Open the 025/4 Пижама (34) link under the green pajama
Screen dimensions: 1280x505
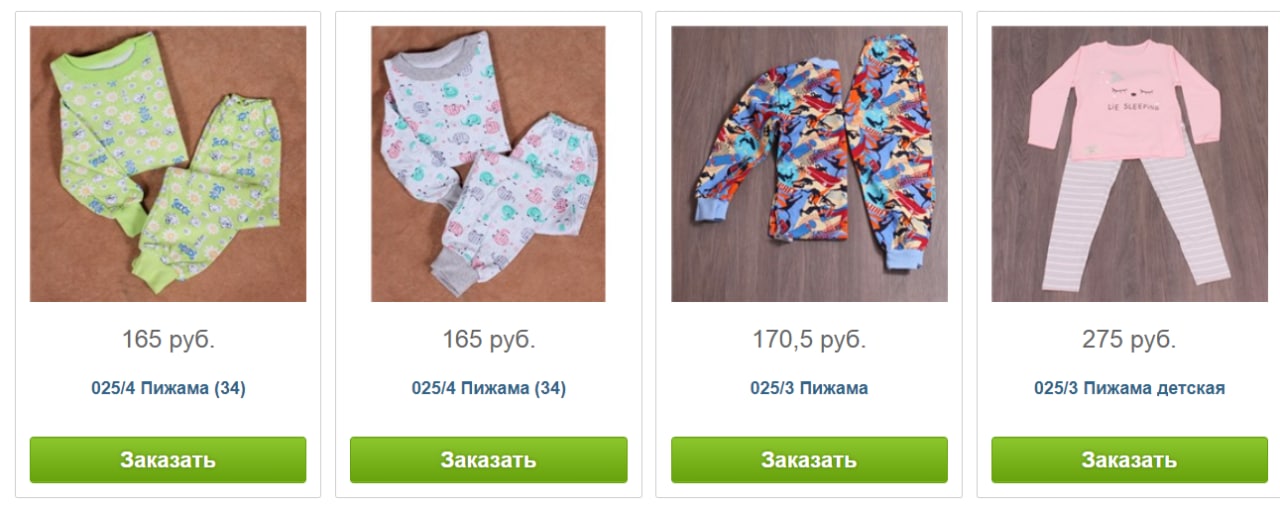point(168,388)
